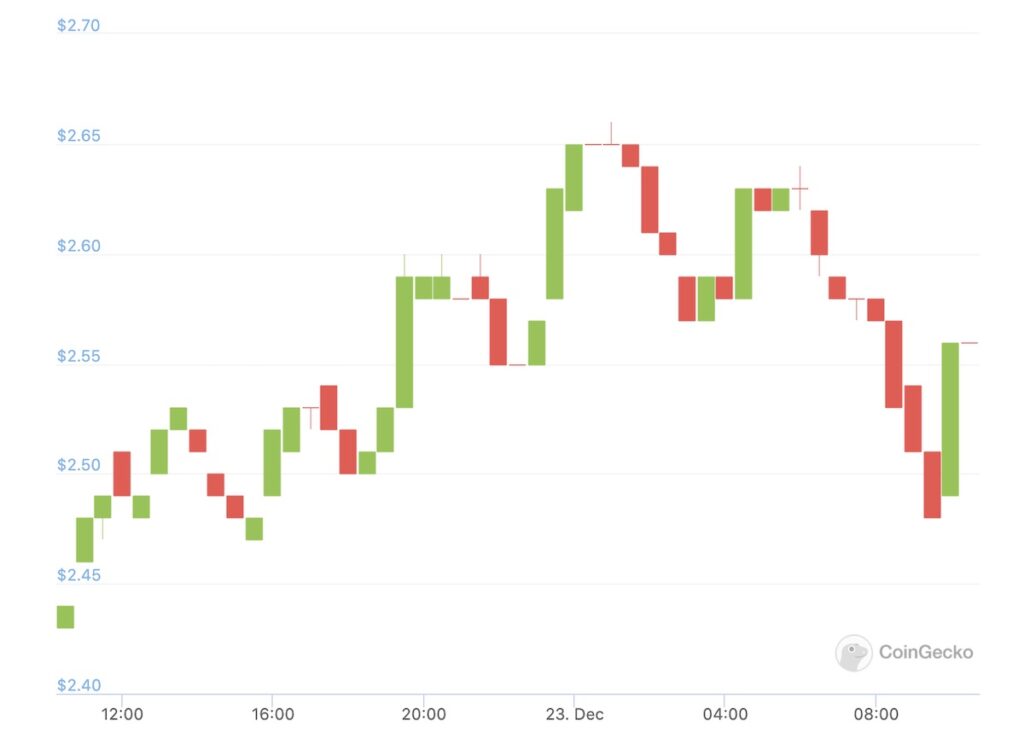
Task: Select the $2.65 price axis label
Action: (x=78, y=136)
